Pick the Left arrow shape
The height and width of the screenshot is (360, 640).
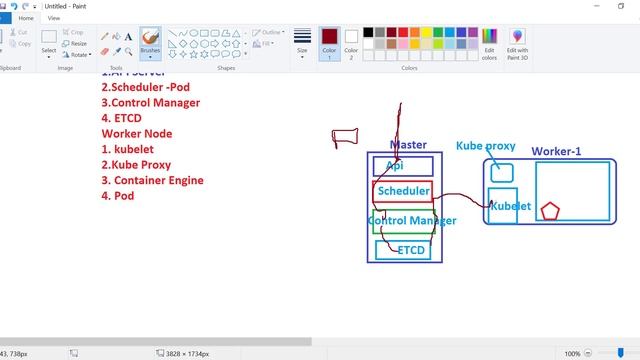225,44
